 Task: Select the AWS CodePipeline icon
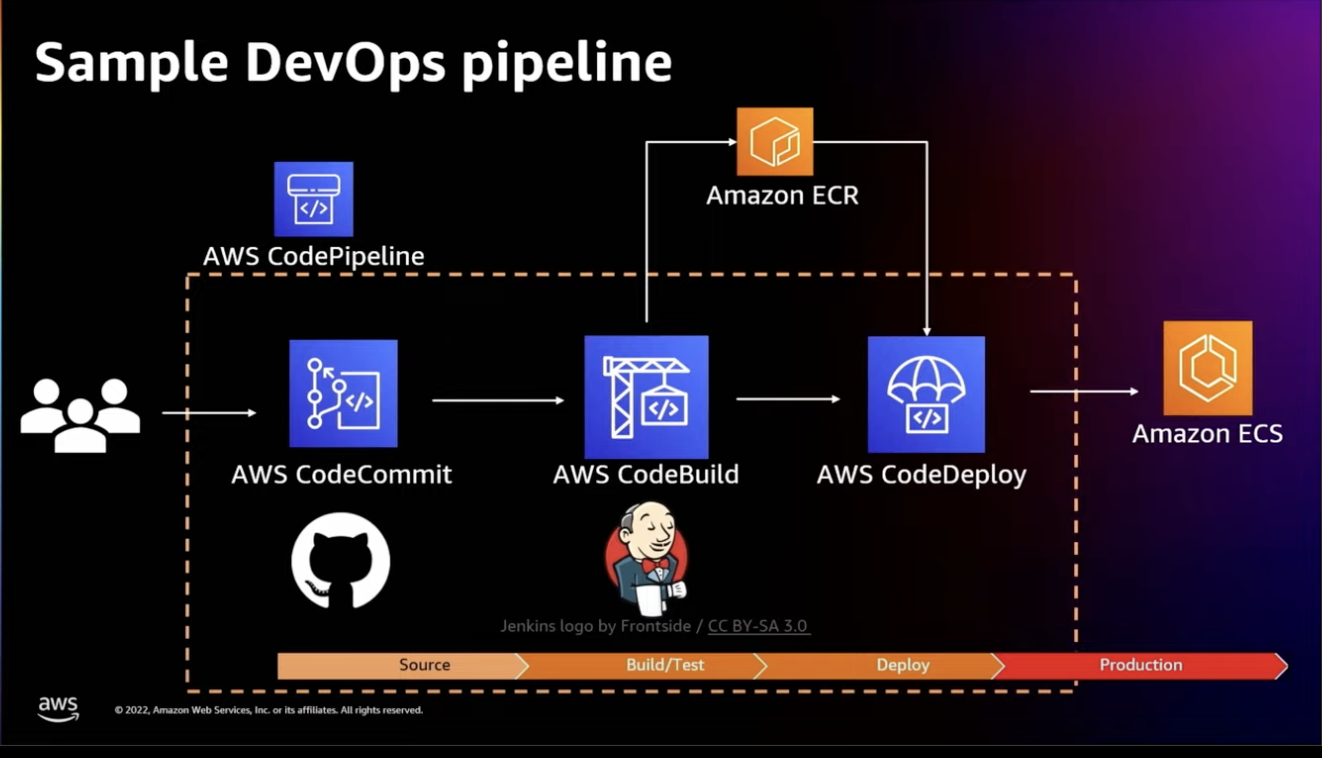tap(313, 198)
